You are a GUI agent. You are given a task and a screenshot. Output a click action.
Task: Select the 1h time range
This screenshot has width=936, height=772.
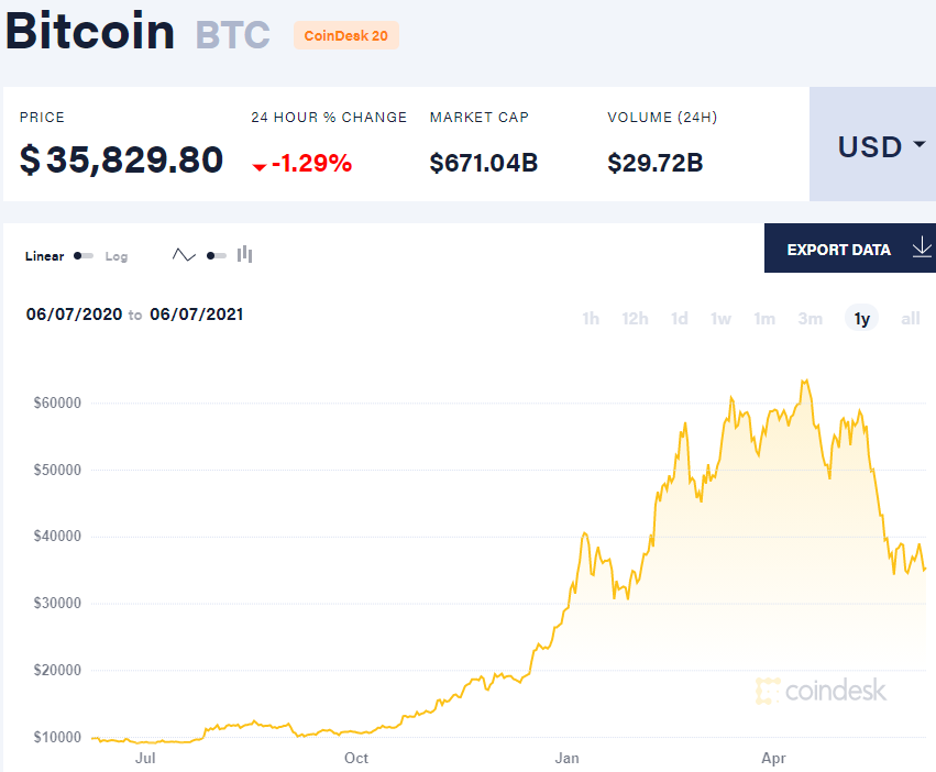tap(590, 319)
